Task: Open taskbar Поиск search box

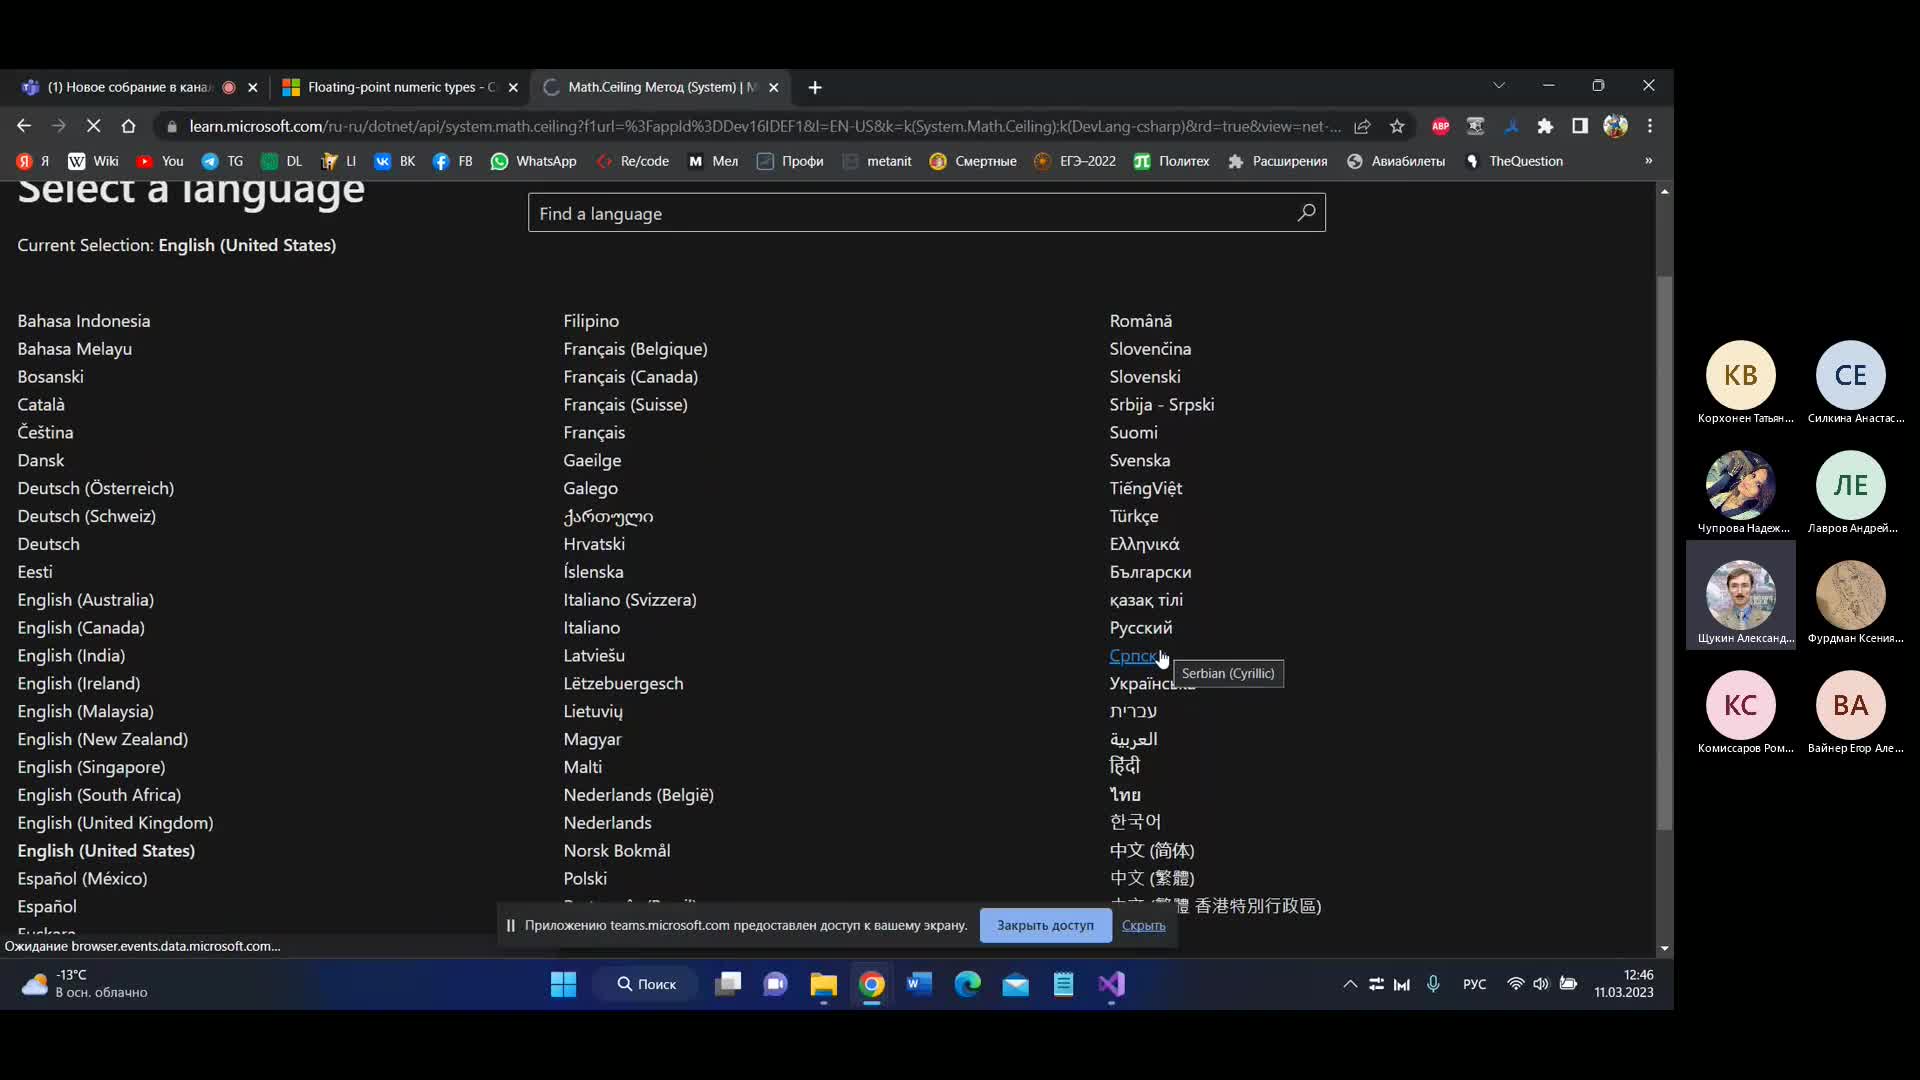Action: 646,985
